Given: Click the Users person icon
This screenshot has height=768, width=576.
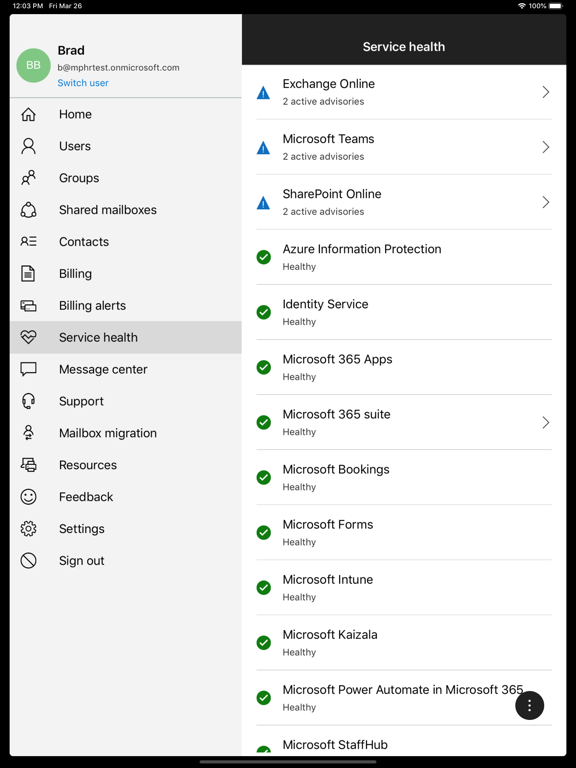Looking at the screenshot, I should [28, 146].
